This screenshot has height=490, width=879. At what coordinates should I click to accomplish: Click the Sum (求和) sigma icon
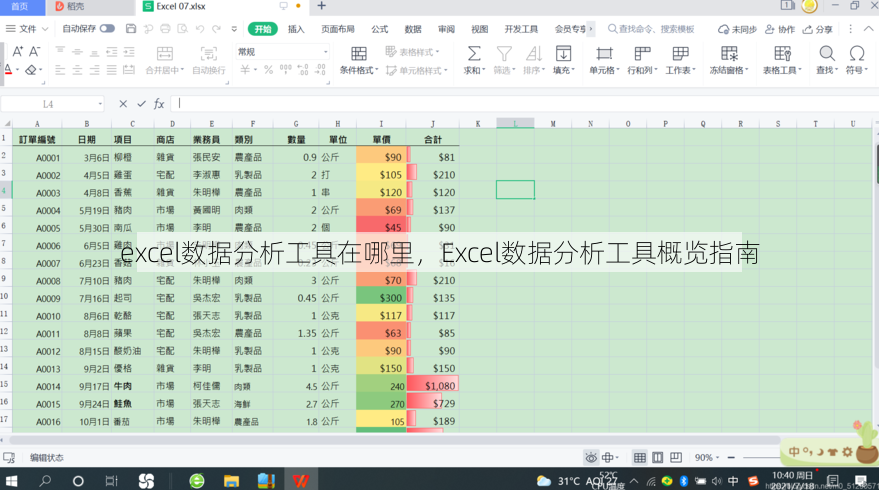474,53
